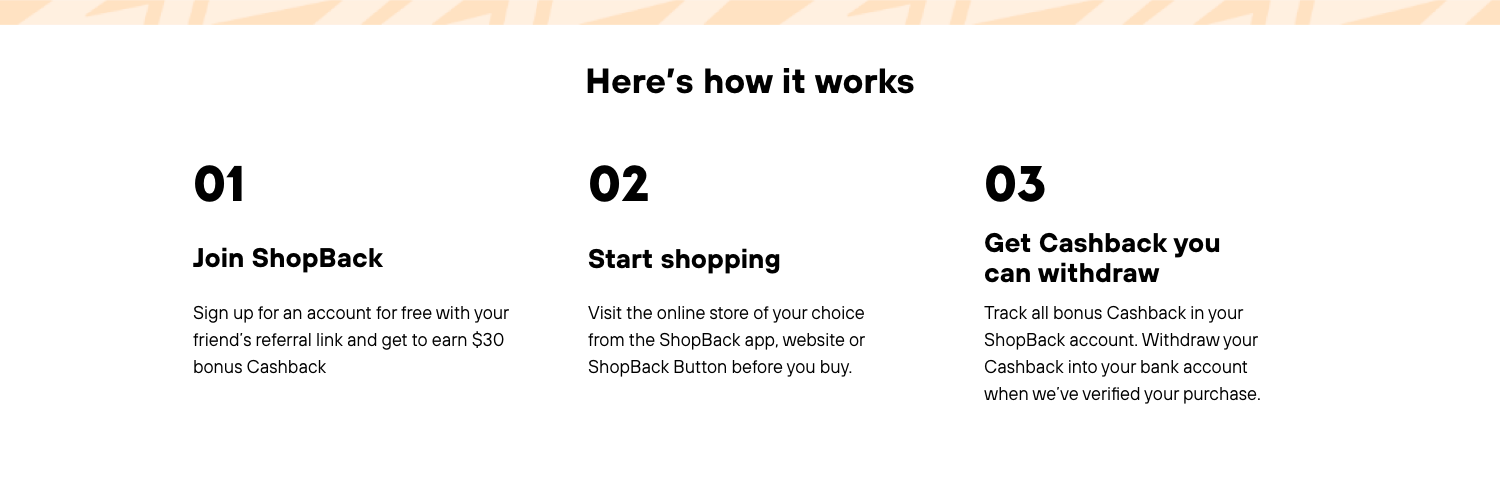Select the step number 02
This screenshot has height=500, width=1500.
618,184
